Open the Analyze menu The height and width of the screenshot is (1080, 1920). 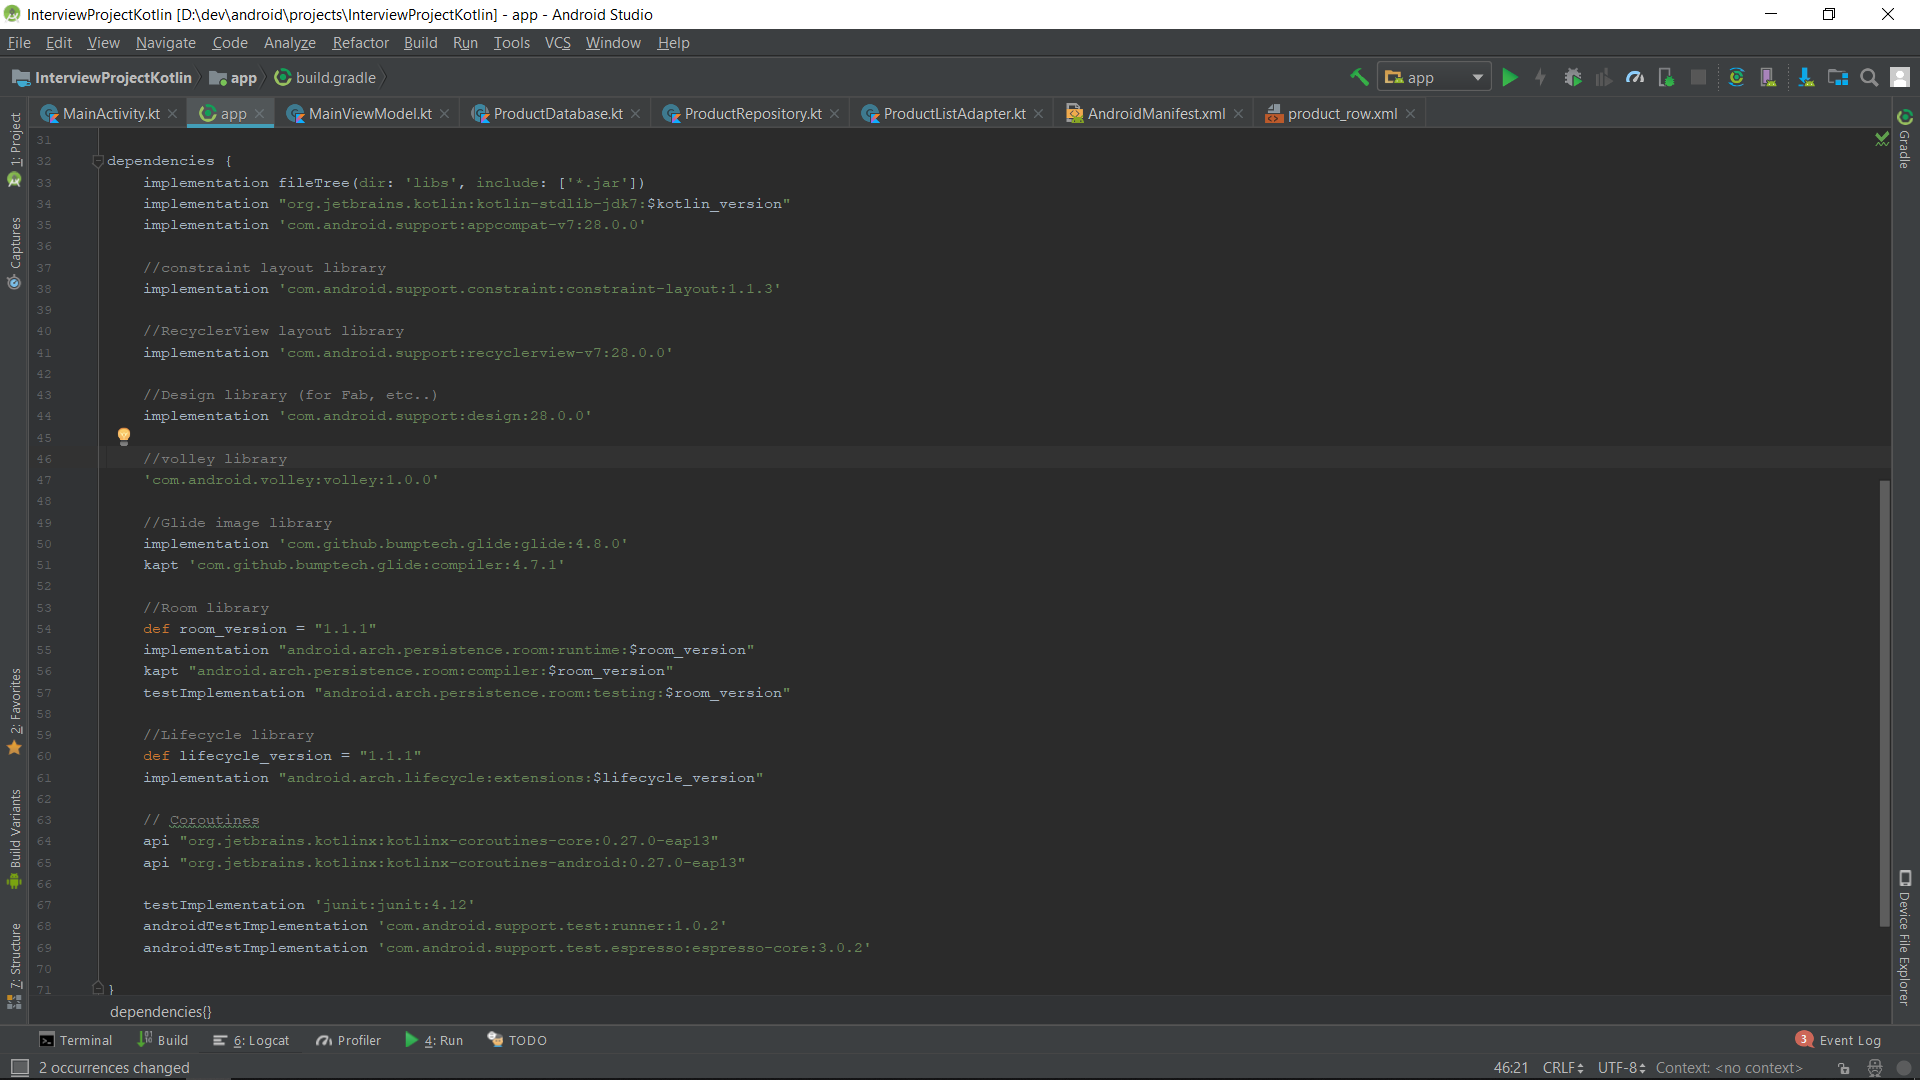[290, 43]
